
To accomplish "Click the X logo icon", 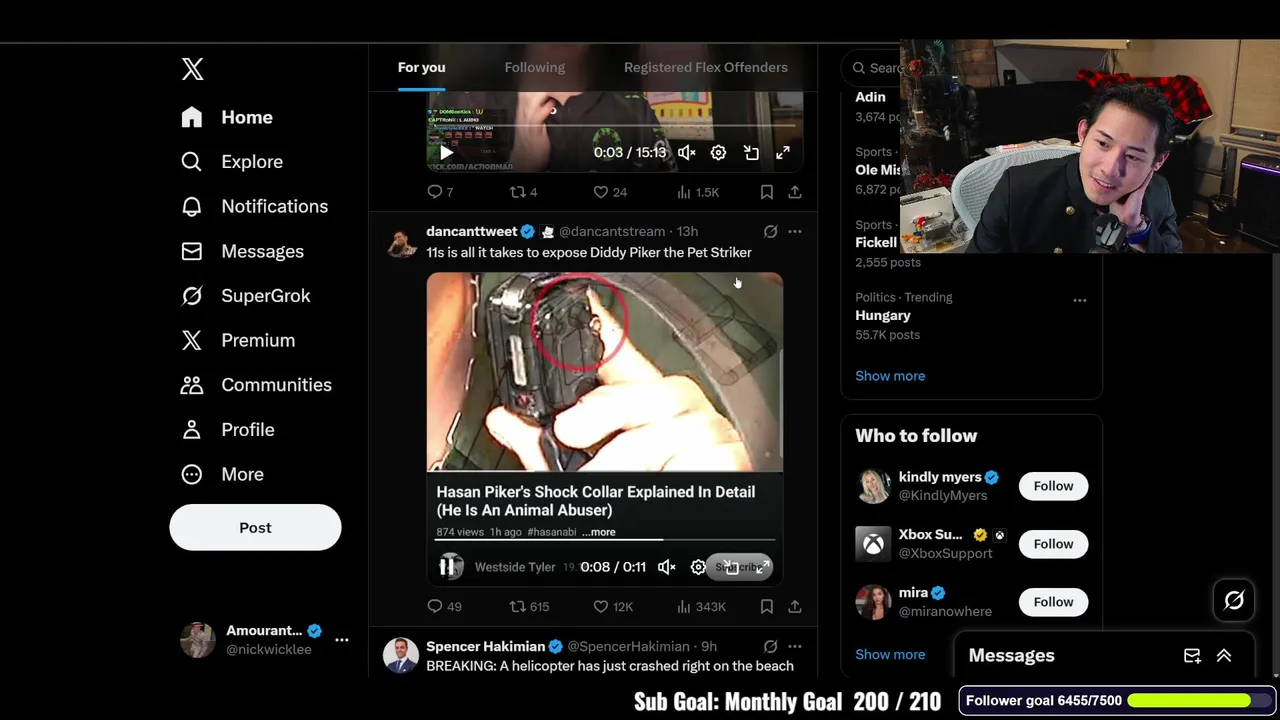I will click(193, 69).
